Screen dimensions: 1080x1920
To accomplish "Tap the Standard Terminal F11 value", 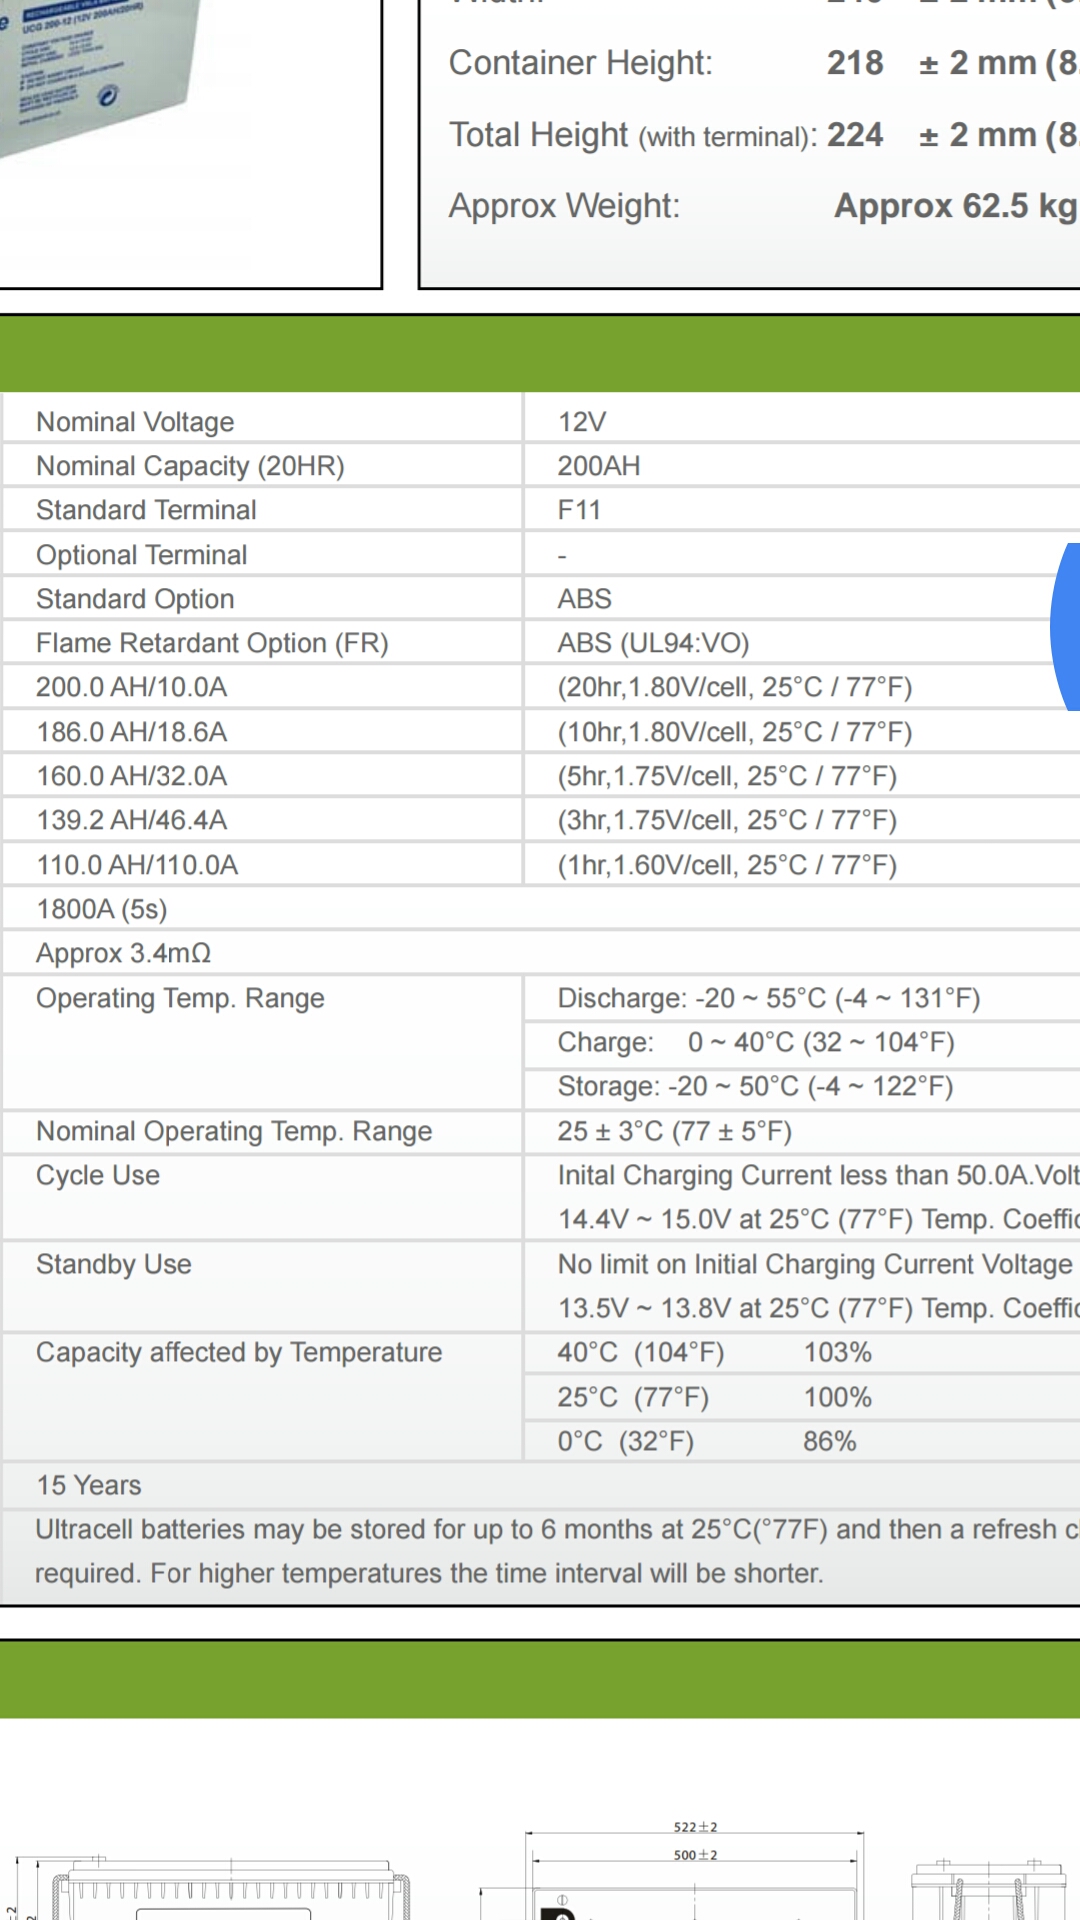I will (x=579, y=510).
